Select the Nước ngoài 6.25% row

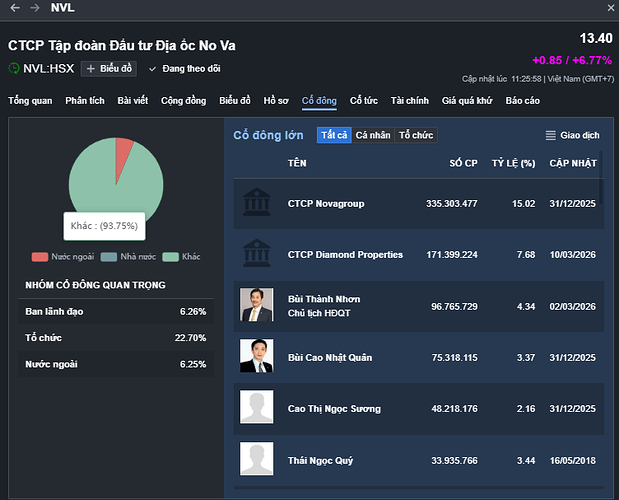(x=116, y=364)
